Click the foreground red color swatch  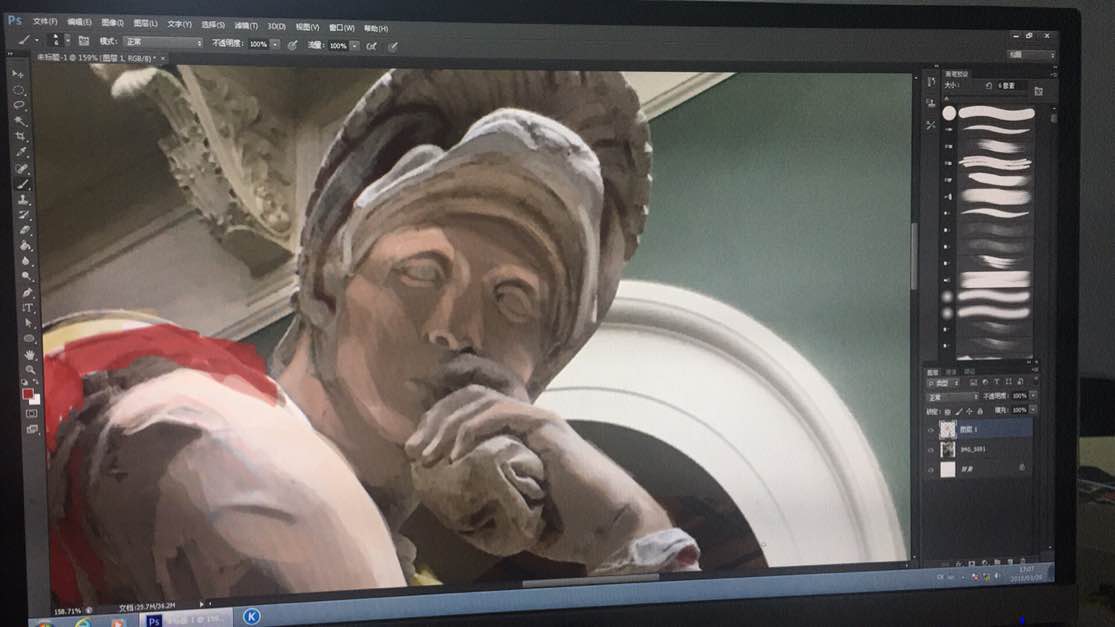pos(28,393)
